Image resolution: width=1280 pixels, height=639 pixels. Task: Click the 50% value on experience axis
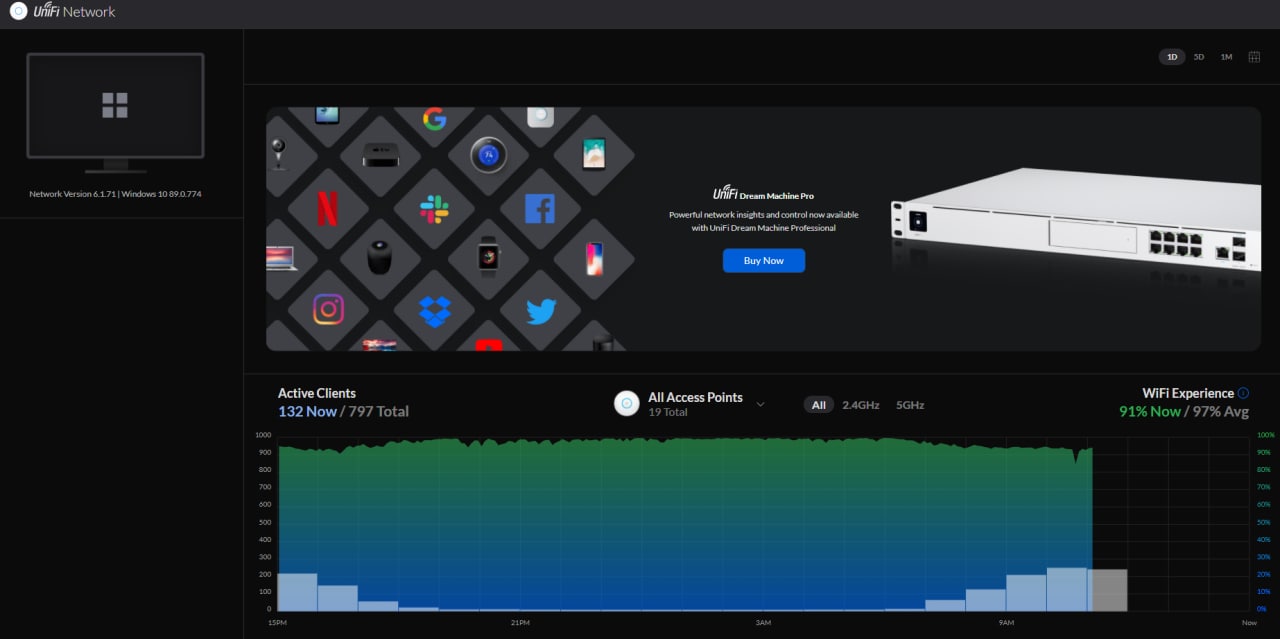1265,522
